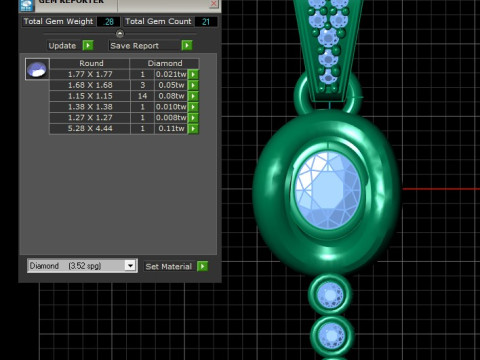Click the Total Gem Weight label
The height and width of the screenshot is (360, 480).
tap(58, 21)
